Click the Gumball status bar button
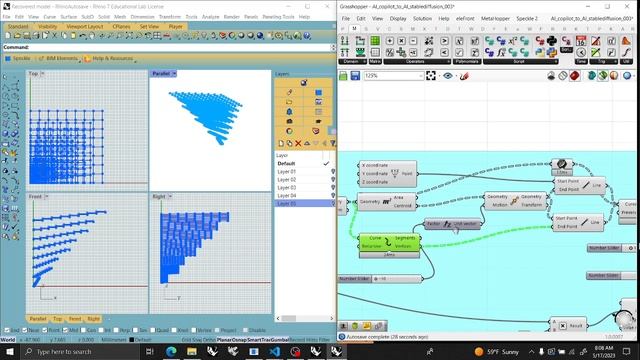Image resolution: width=640 pixels, height=360 pixels. (x=281, y=340)
